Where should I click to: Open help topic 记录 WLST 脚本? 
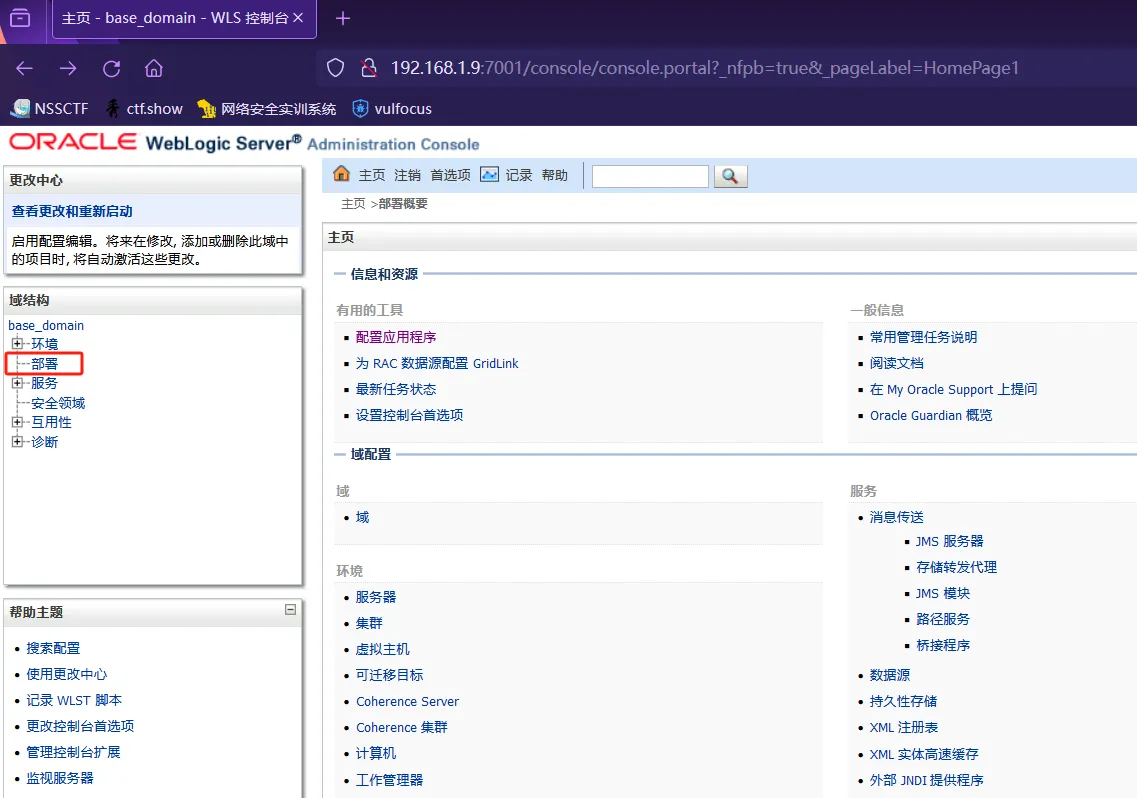tap(74, 700)
